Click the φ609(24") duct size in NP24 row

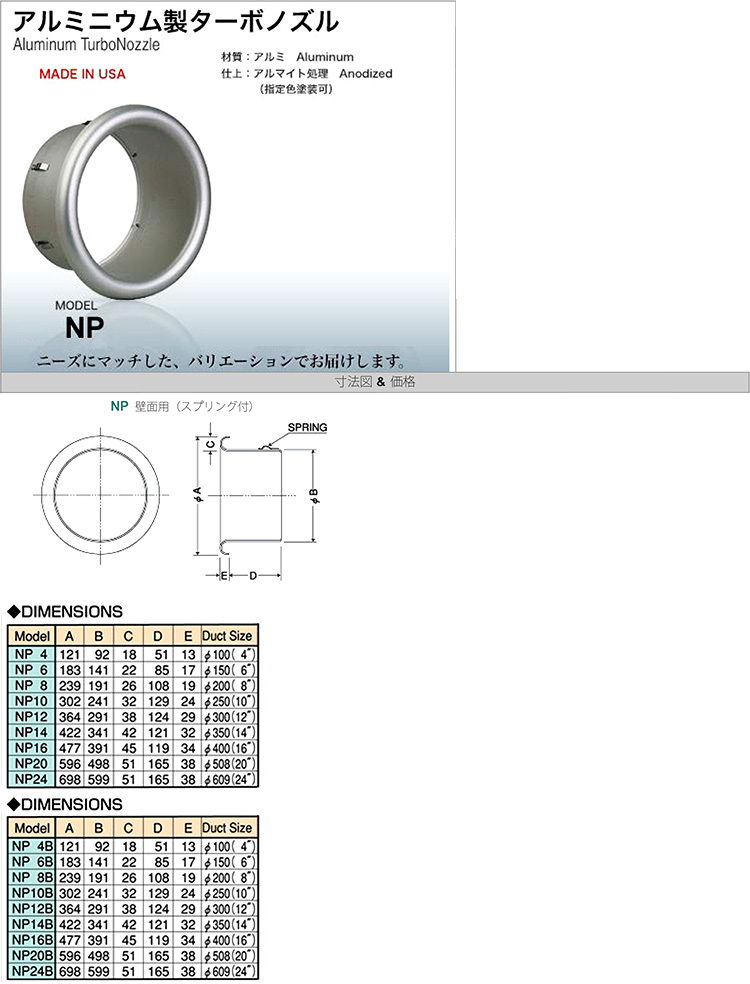pyautogui.click(x=230, y=780)
